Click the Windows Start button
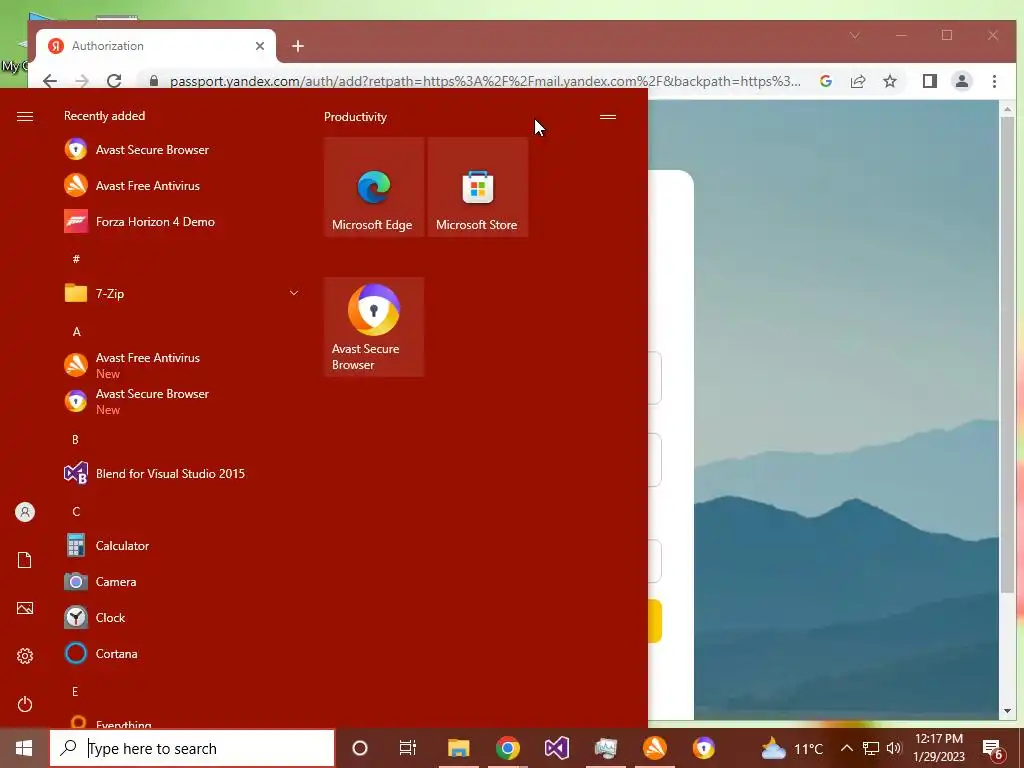Viewport: 1024px width, 768px height. (24, 748)
